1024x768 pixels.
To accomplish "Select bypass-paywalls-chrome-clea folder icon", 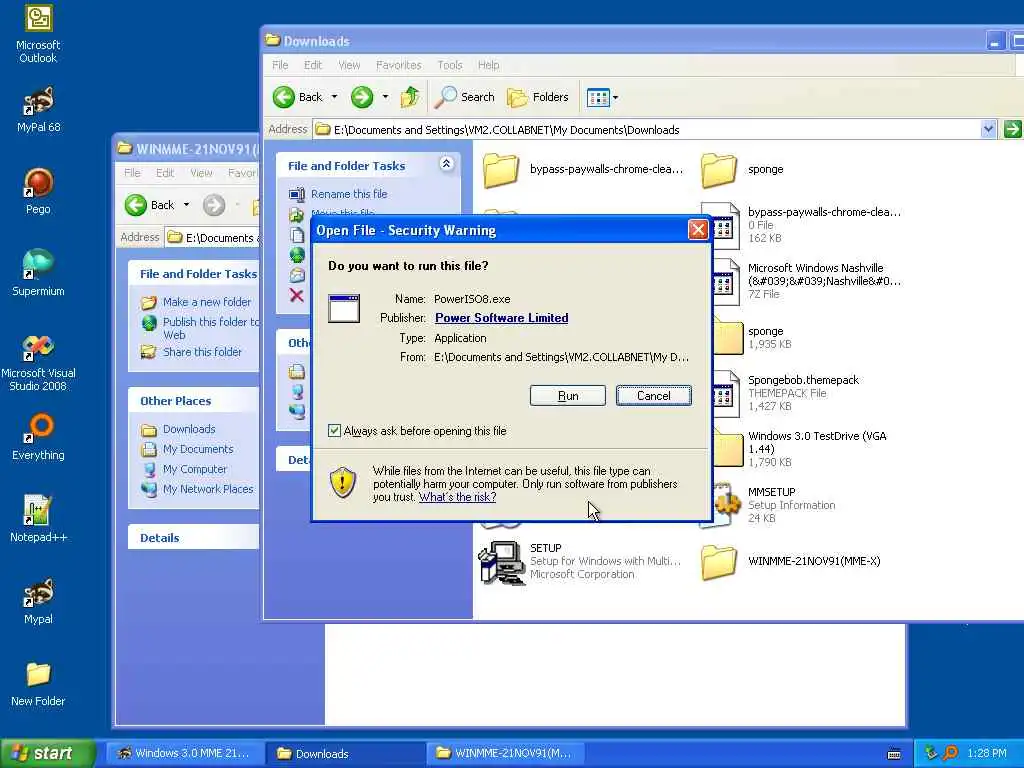I will 501,169.
